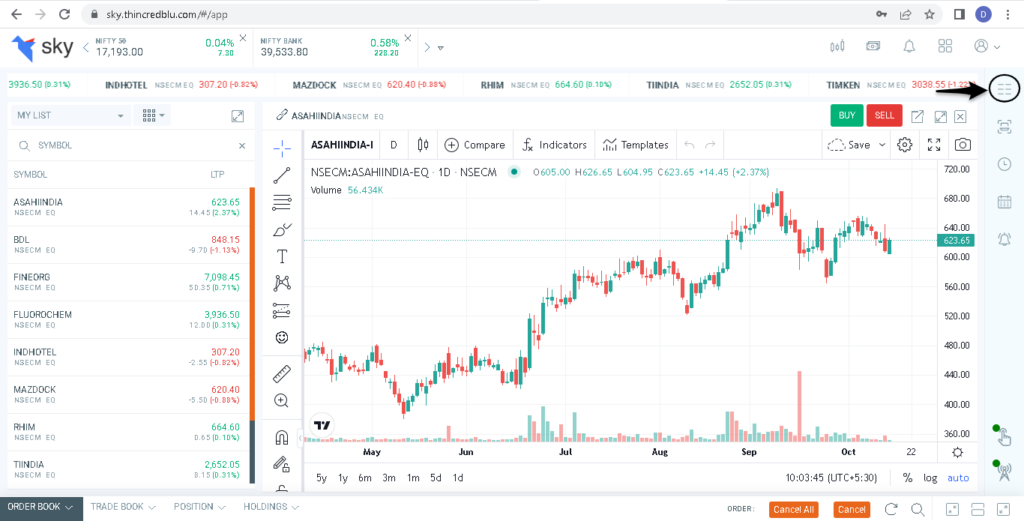Select the Text annotation tool
The image size is (1024, 521).
point(282,256)
